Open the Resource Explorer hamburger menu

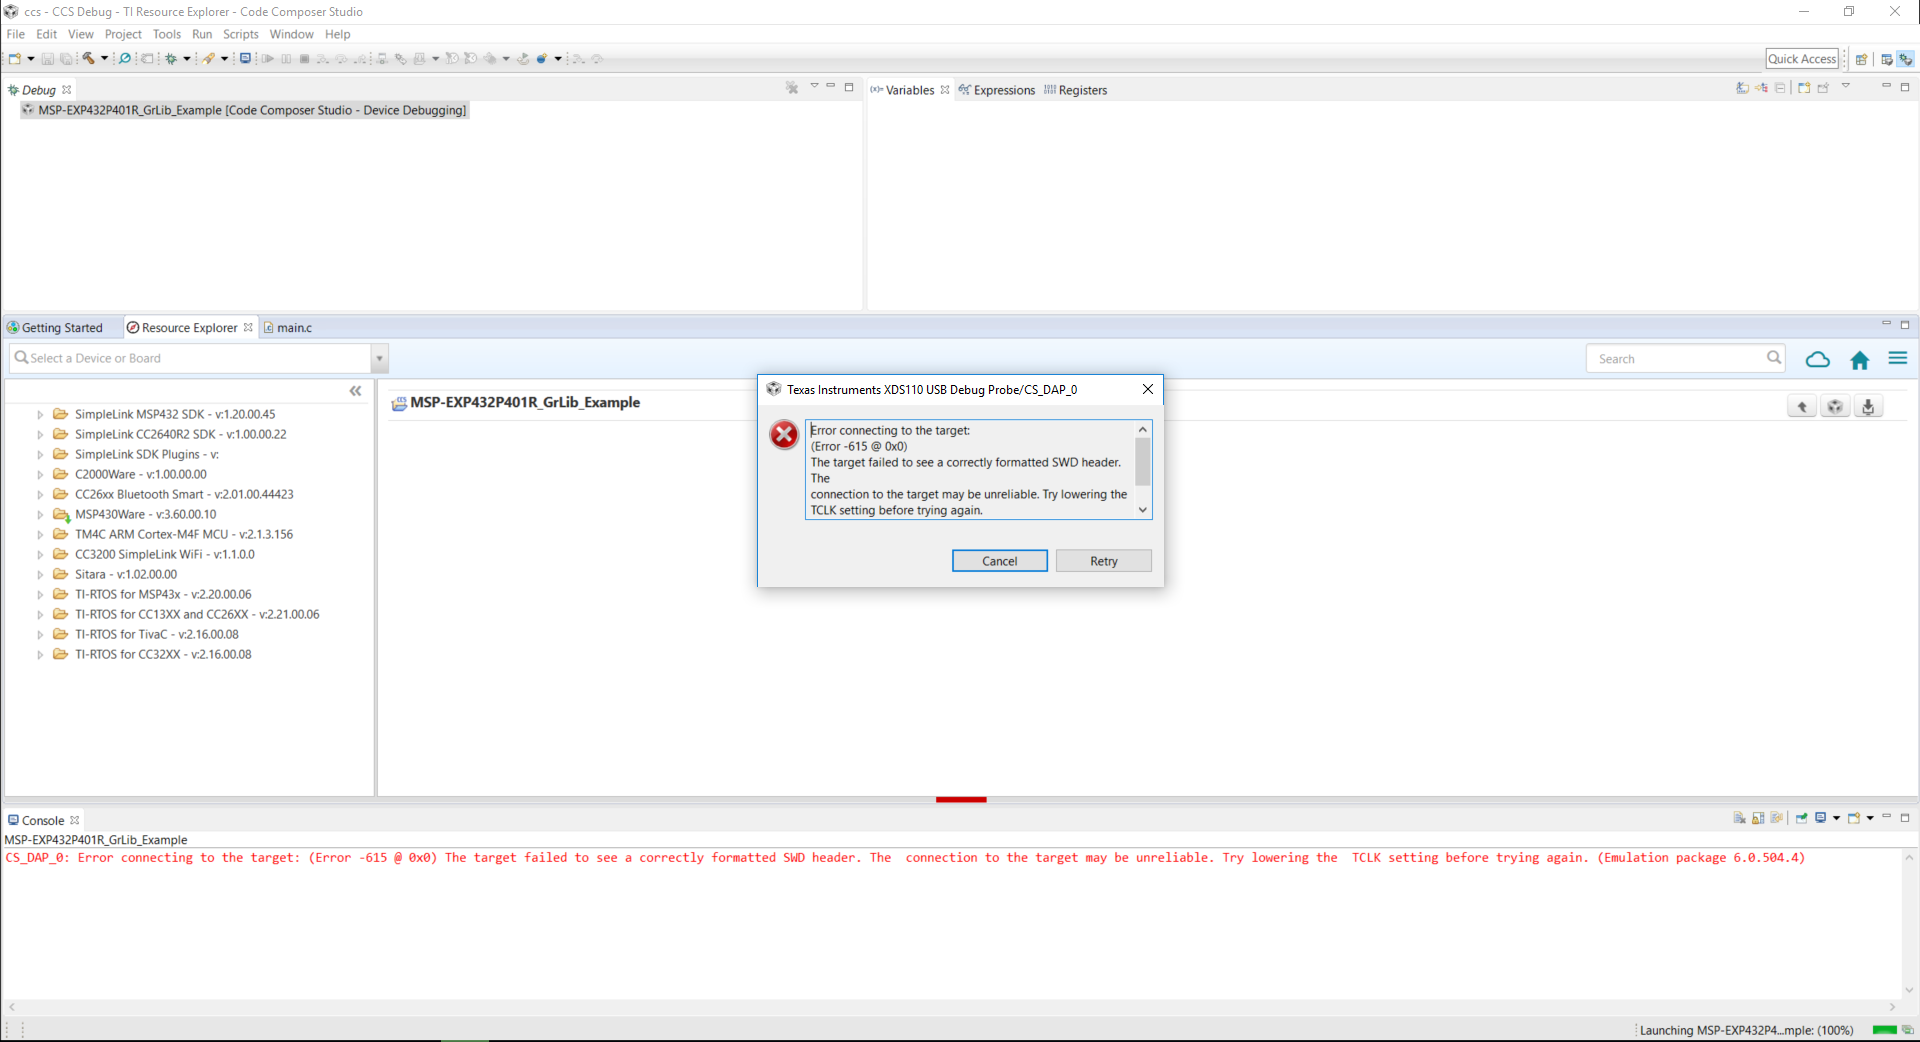1898,358
